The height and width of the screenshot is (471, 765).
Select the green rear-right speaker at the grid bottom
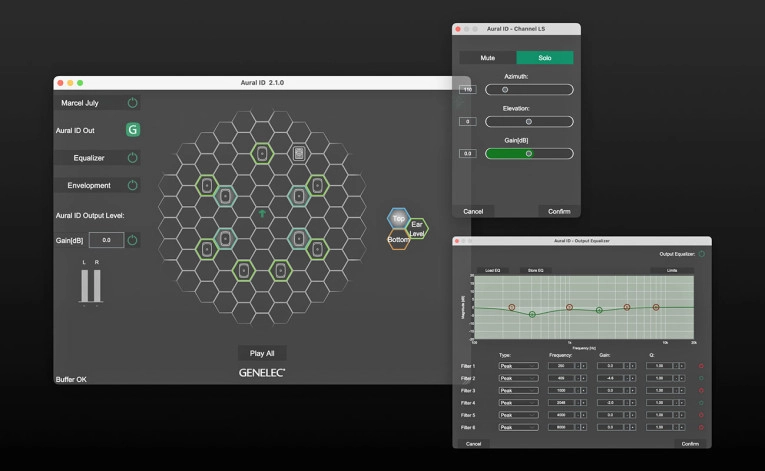click(x=281, y=270)
